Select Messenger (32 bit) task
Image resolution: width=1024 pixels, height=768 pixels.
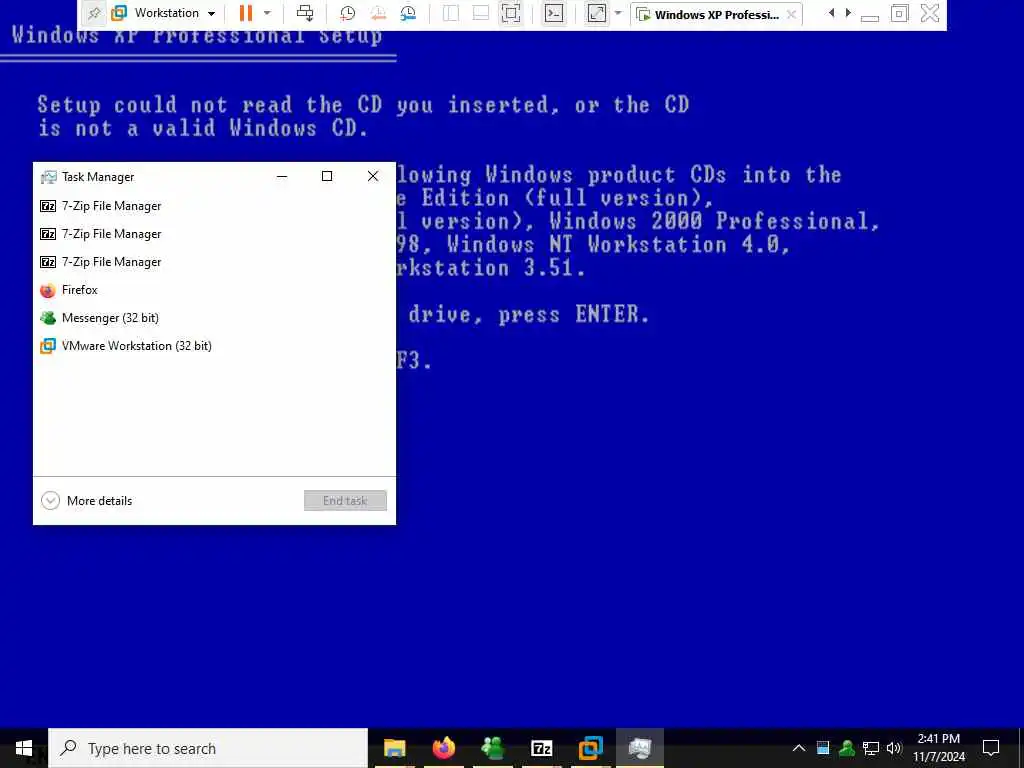(214, 318)
